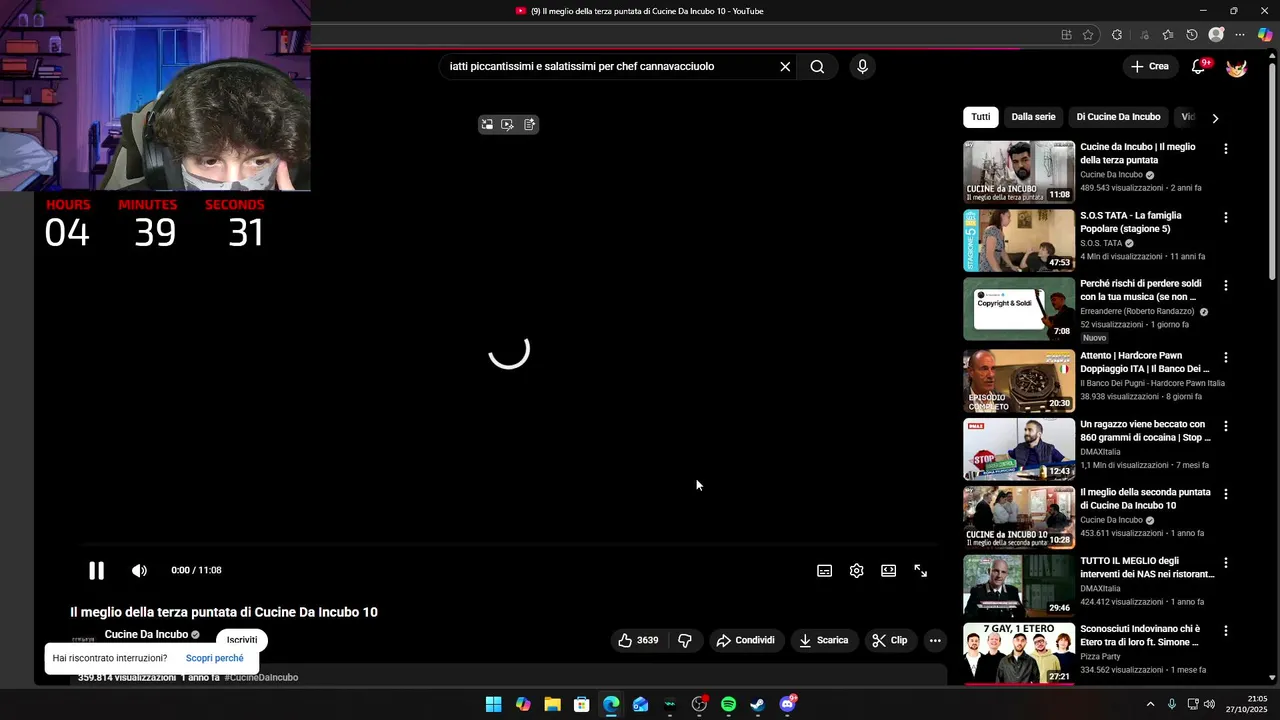
Task: Clear the YouTube search box text
Action: (x=785, y=67)
